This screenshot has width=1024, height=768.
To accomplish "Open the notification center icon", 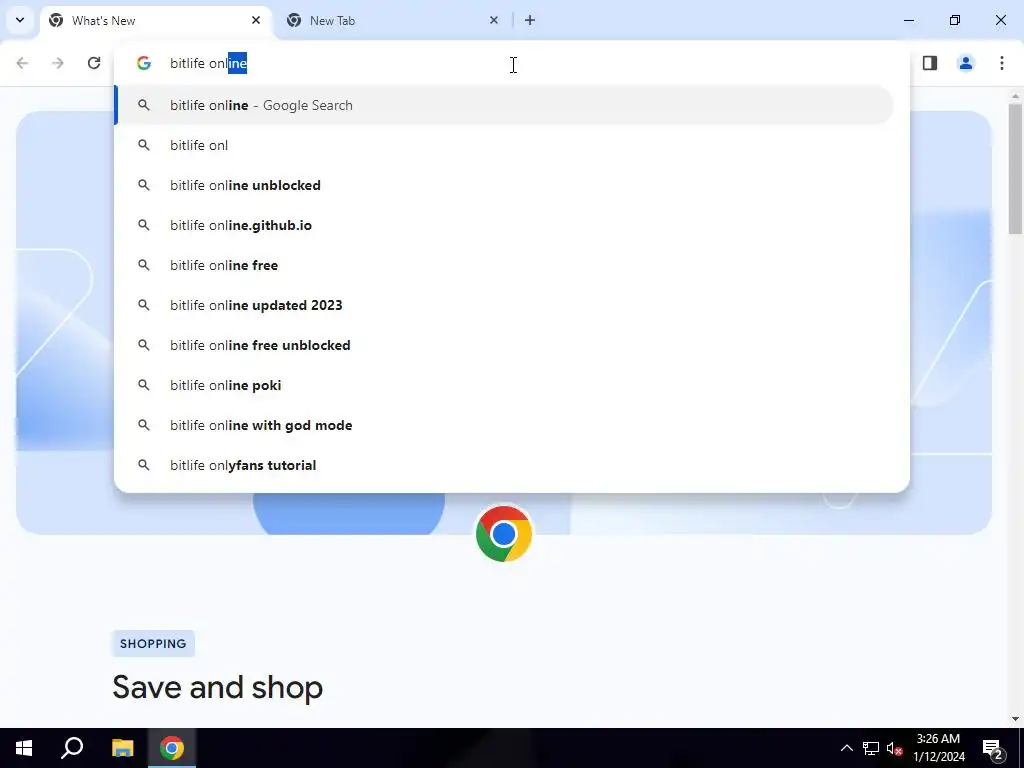I will click(993, 748).
